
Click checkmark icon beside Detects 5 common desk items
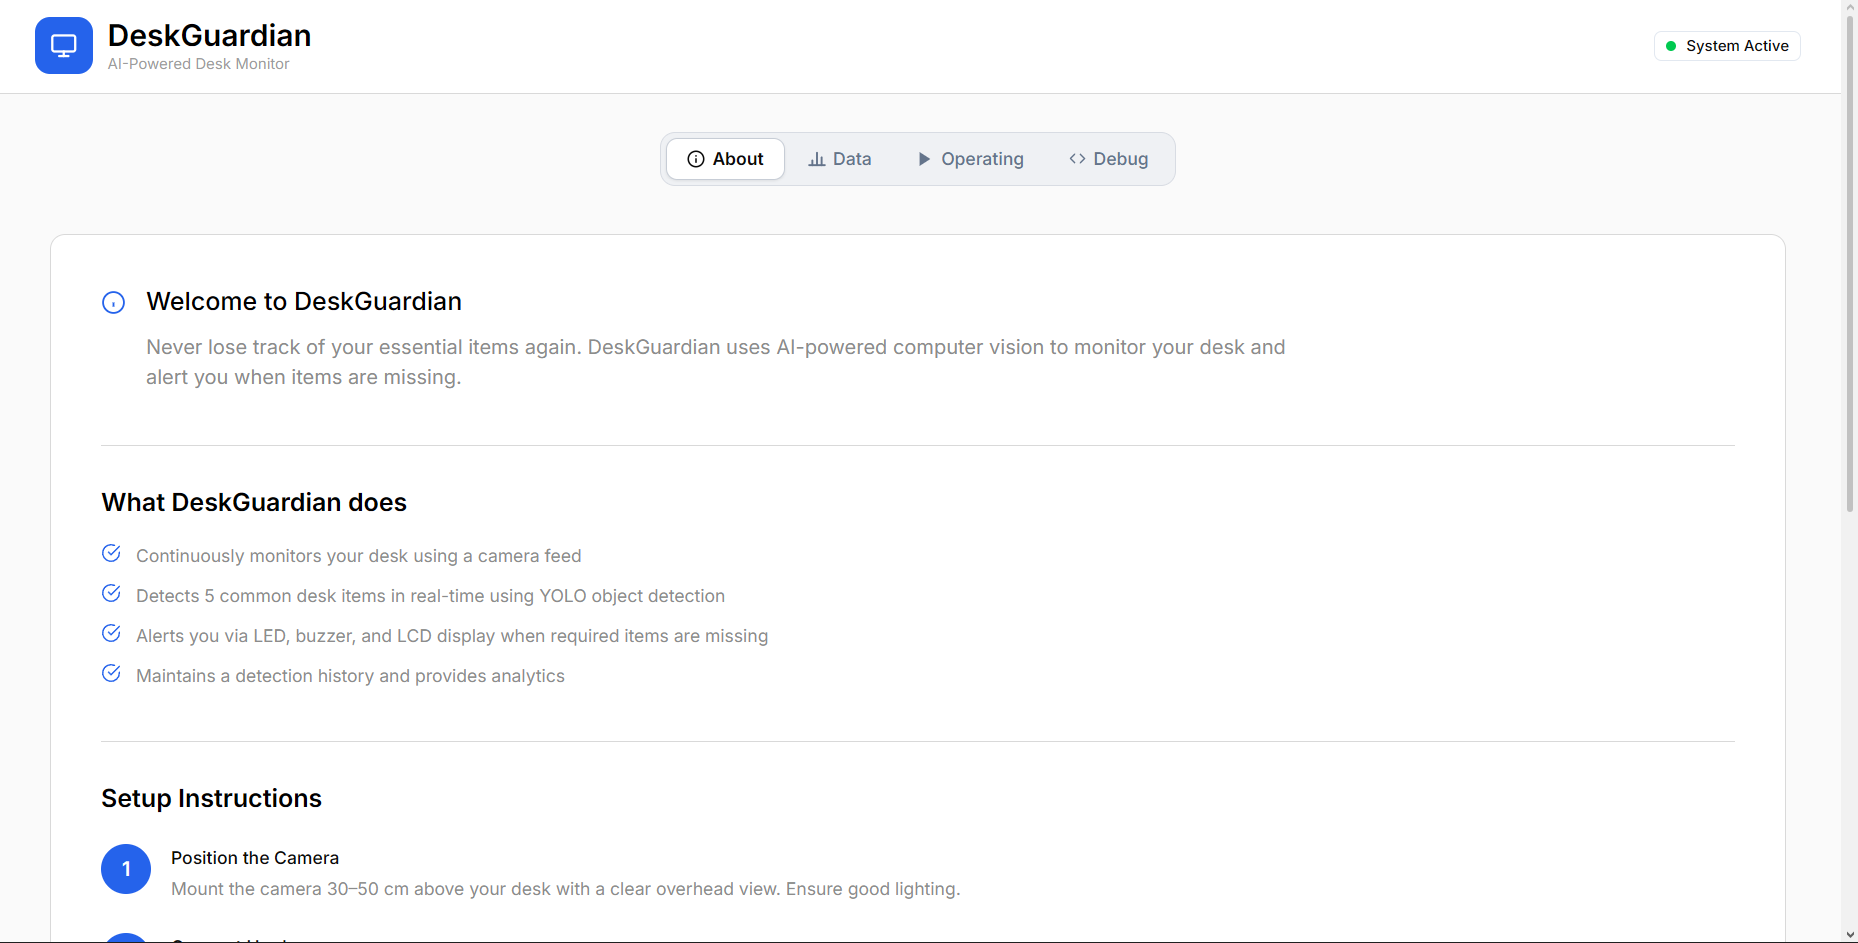tap(112, 593)
